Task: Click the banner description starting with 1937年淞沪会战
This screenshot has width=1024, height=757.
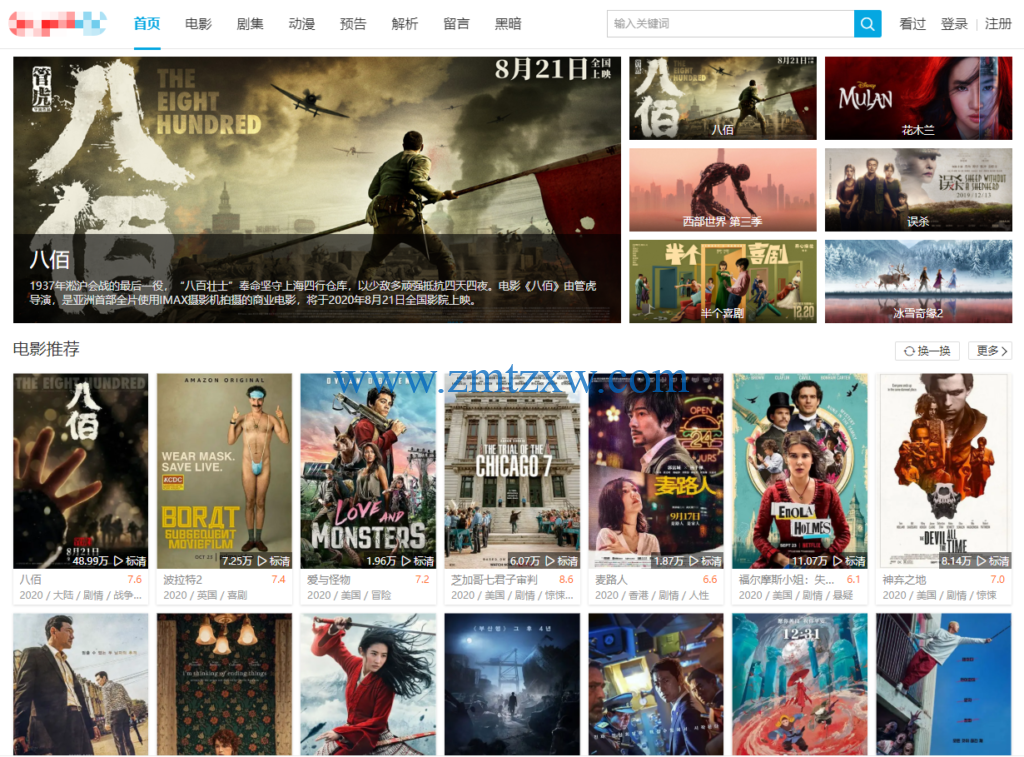Action: (x=313, y=293)
